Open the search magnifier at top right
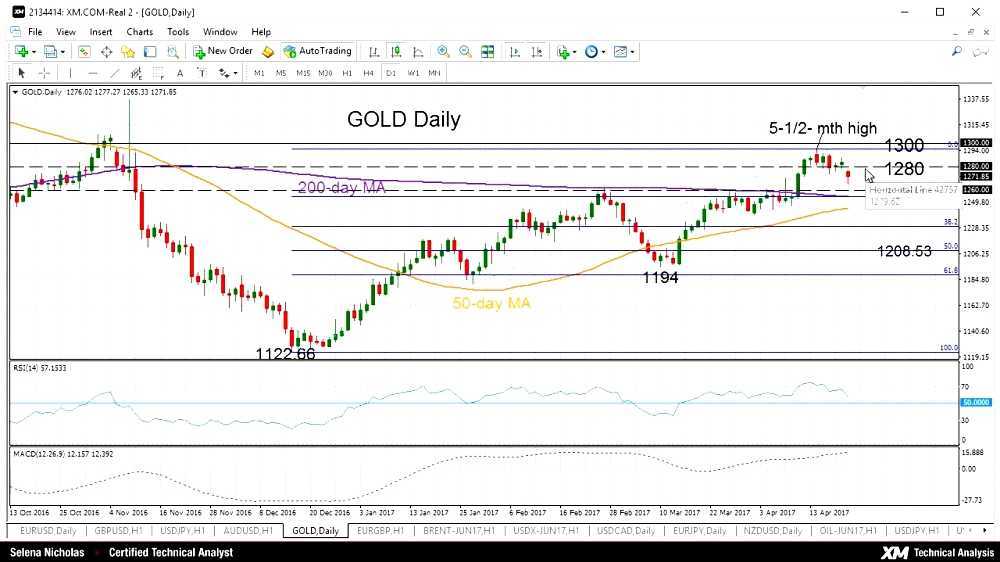Screen dimensions: 1000x562 click(957, 51)
